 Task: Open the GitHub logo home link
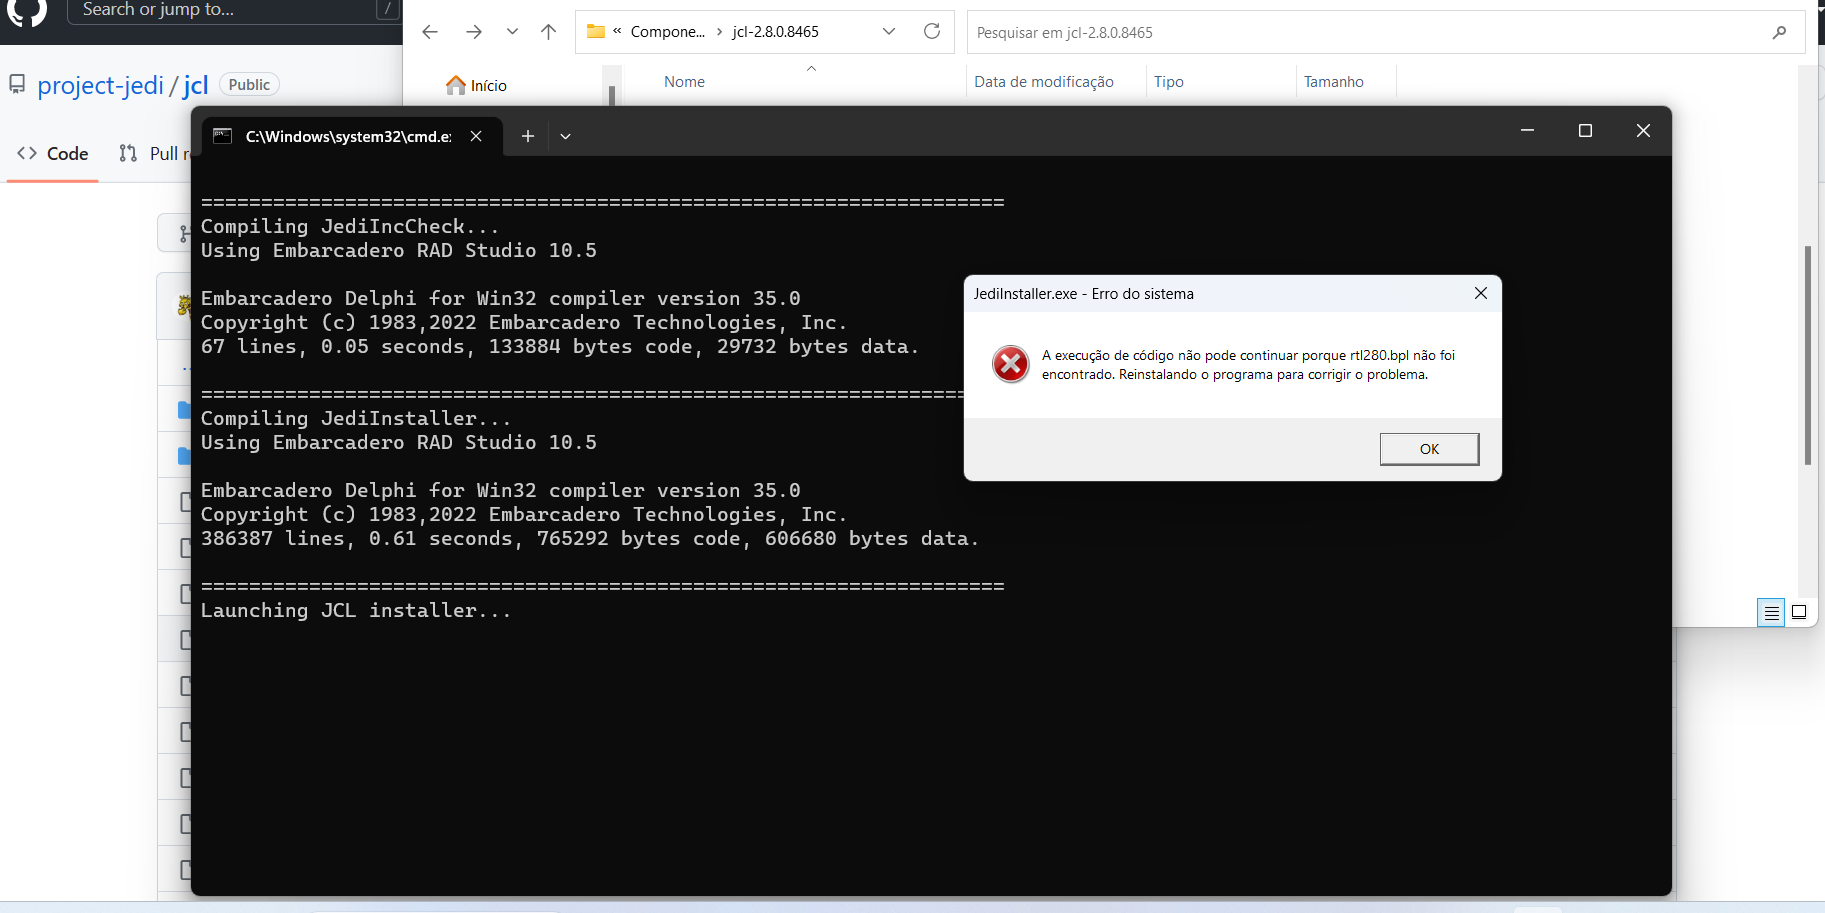click(x=27, y=10)
